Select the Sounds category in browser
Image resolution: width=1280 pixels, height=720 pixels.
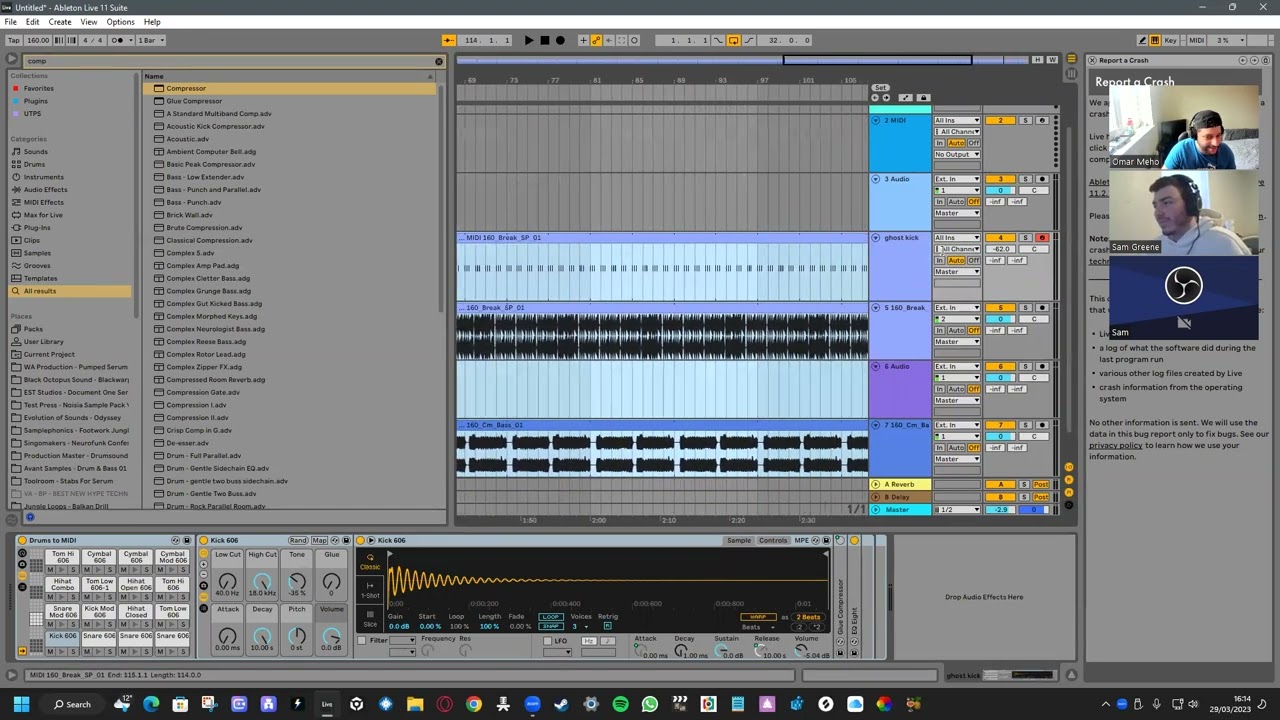(36, 152)
